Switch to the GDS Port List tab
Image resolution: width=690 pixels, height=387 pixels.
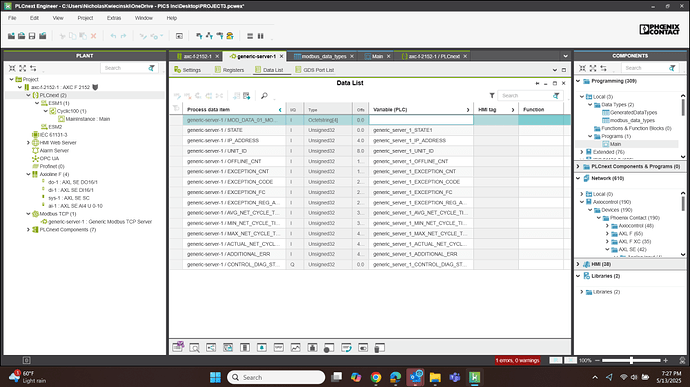tap(315, 70)
